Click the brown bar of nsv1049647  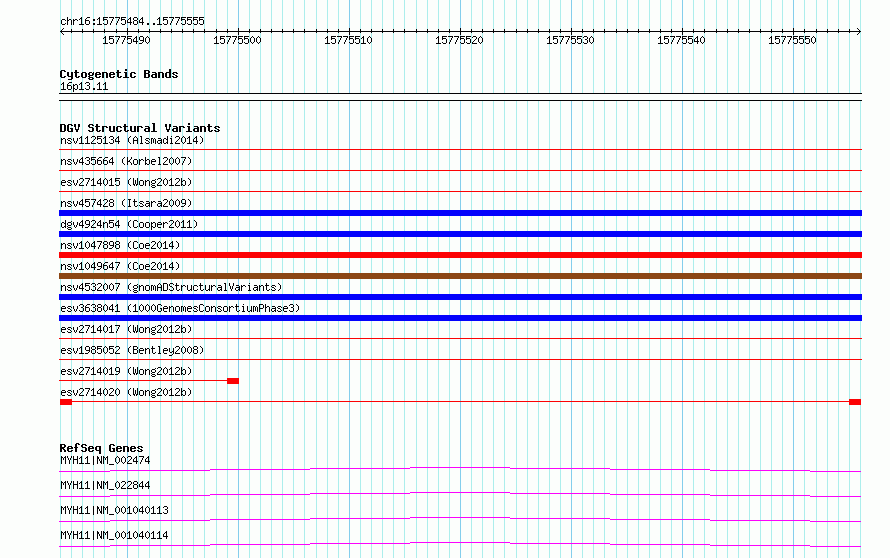(460, 276)
